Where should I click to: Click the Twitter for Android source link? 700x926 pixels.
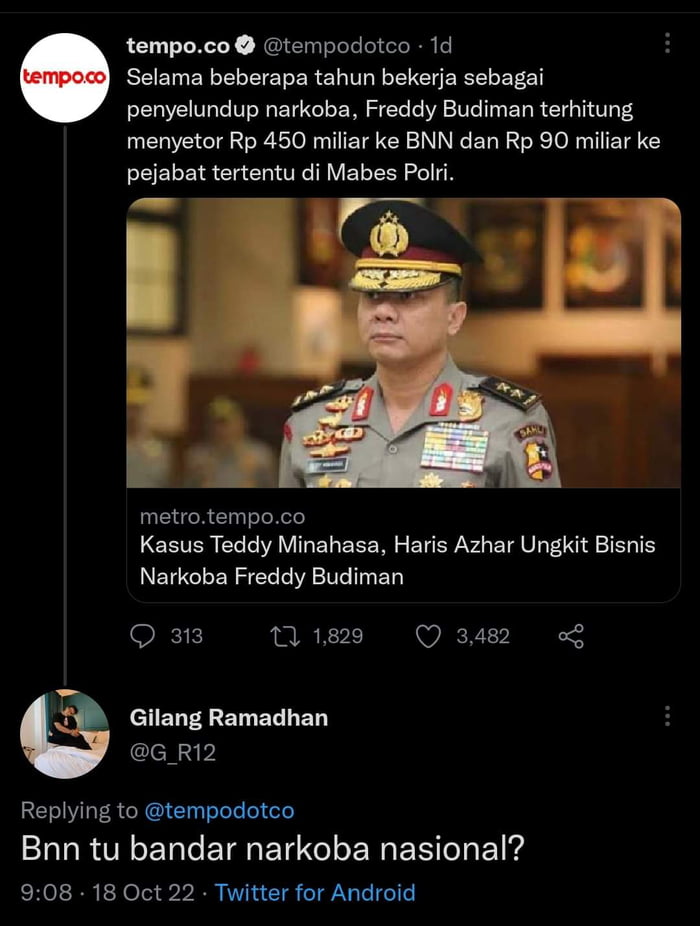coord(315,892)
